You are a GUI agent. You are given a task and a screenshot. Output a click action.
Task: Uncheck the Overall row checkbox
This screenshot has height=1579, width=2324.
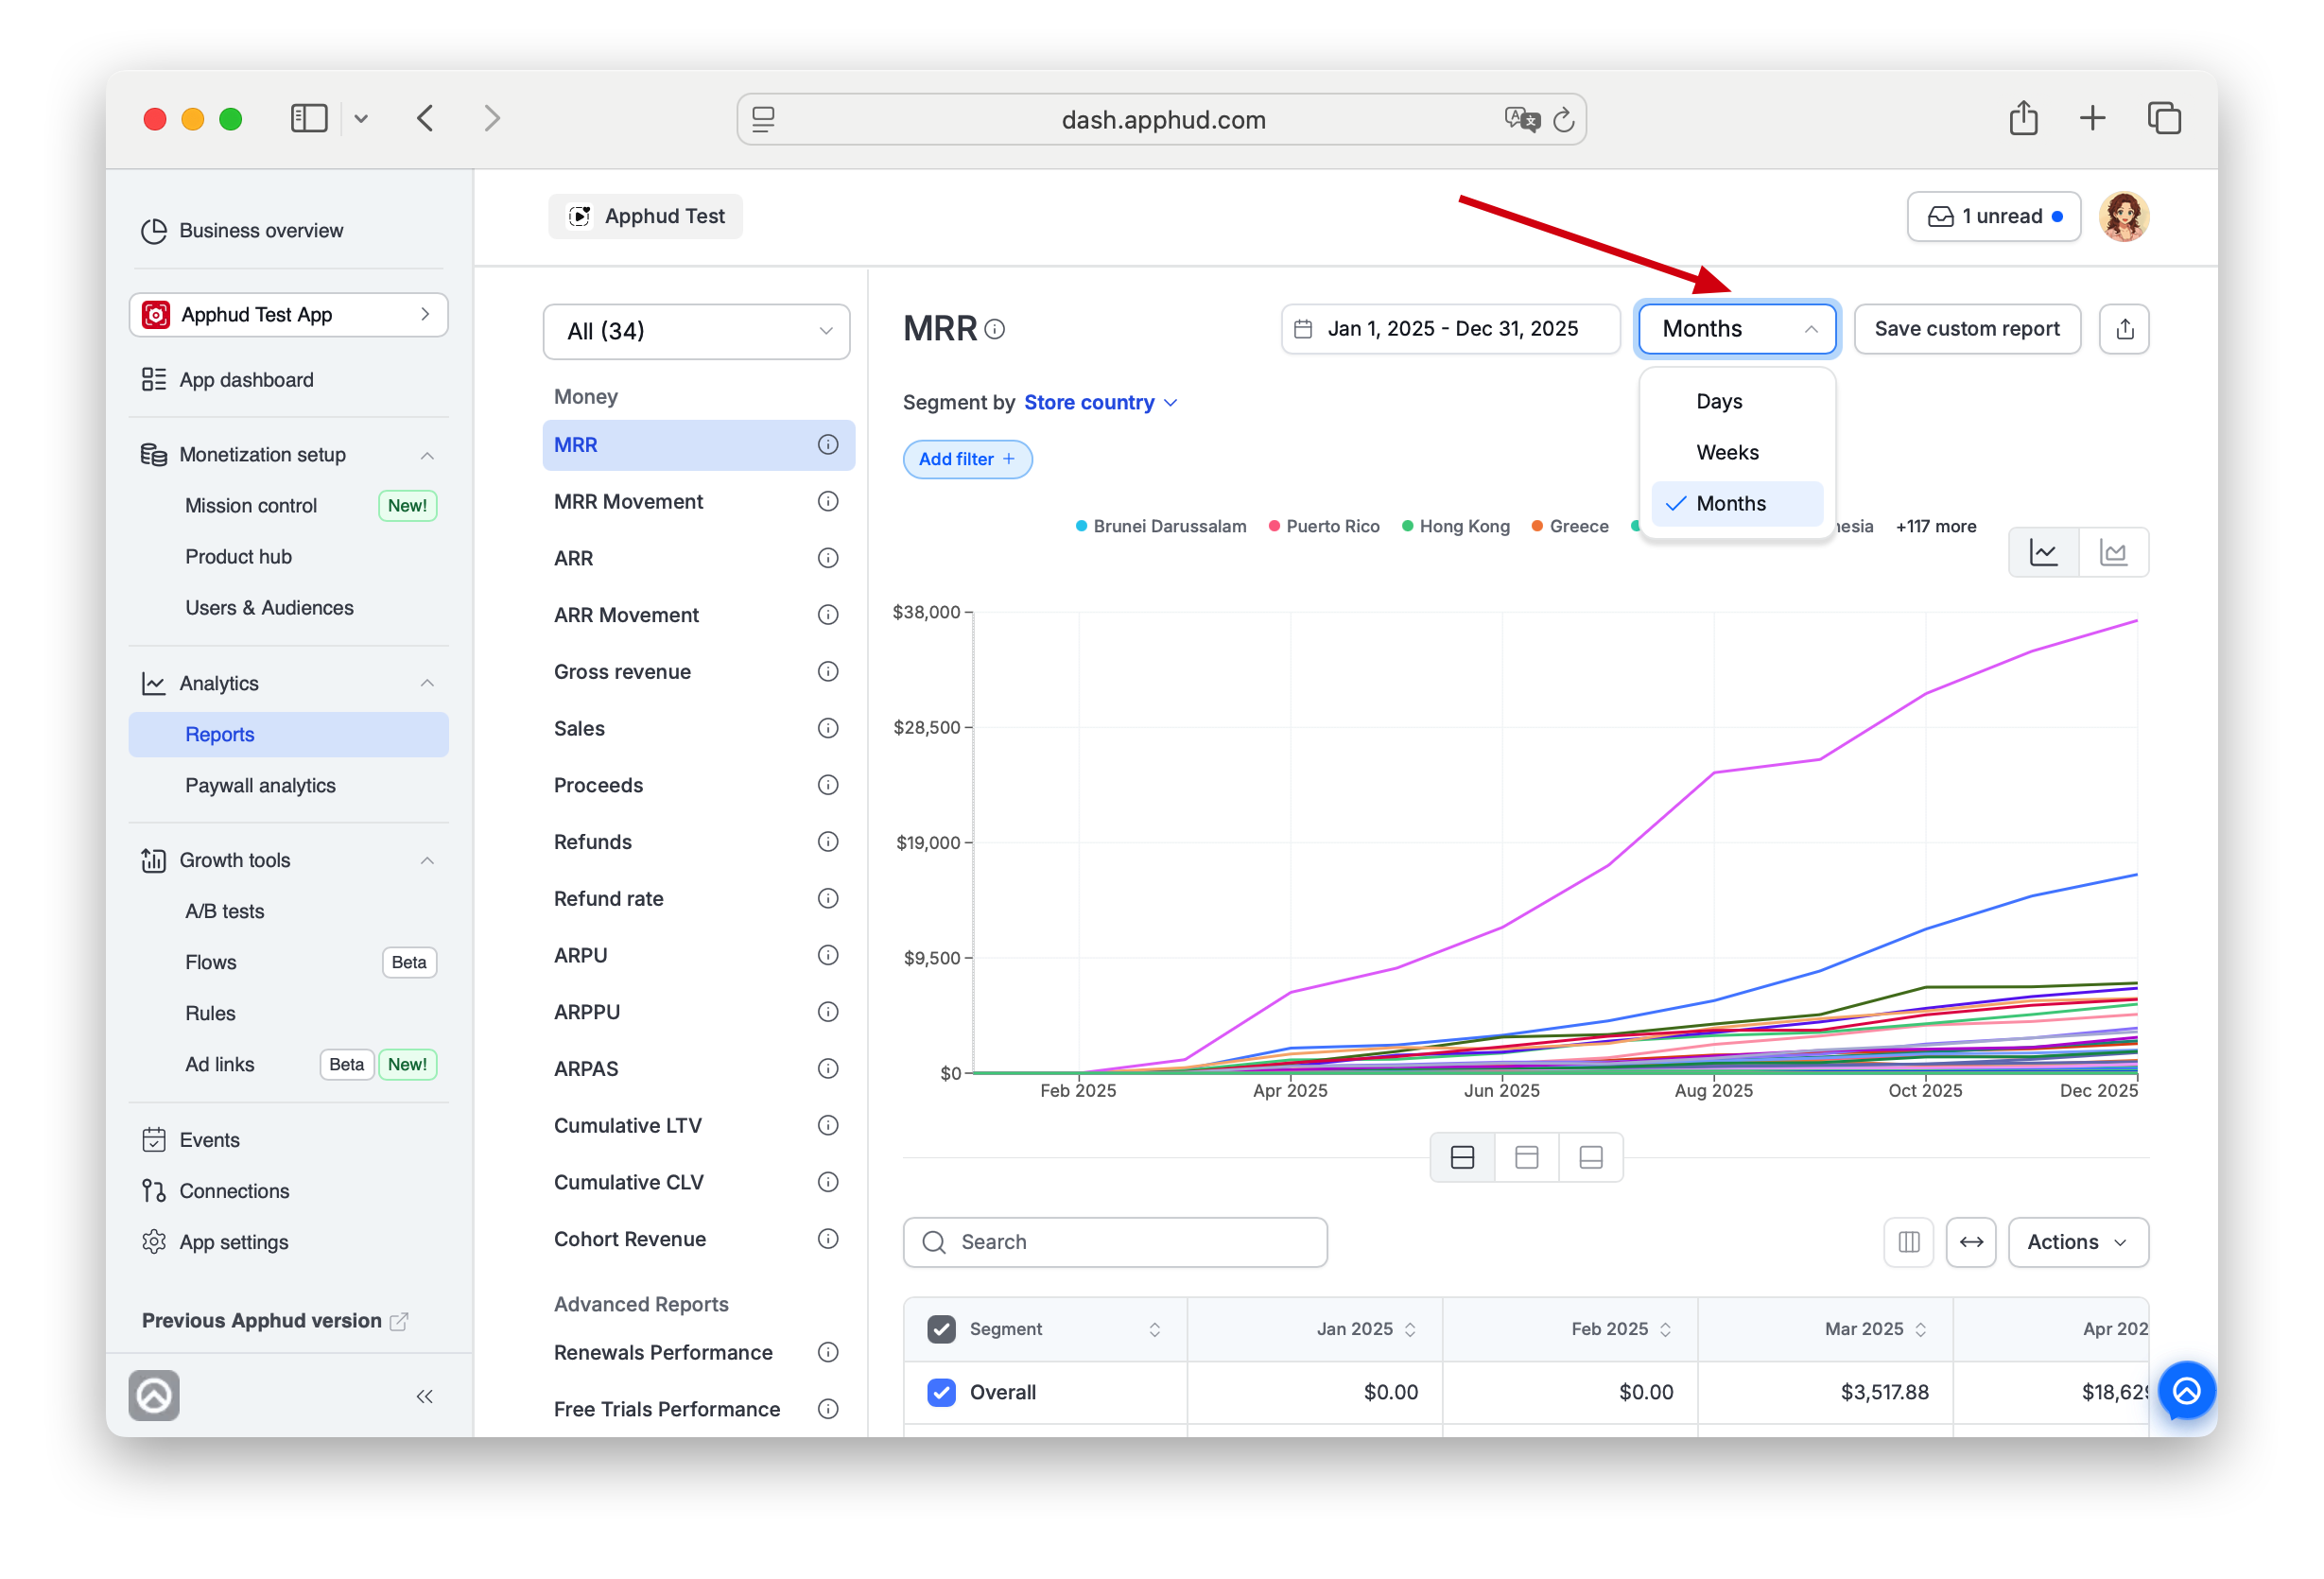940,1392
